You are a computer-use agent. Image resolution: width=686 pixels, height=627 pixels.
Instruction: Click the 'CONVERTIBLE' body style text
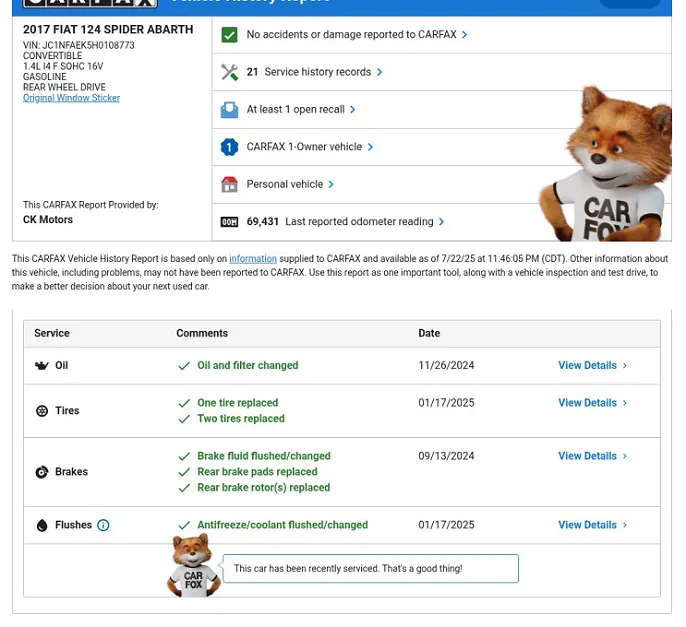point(52,56)
